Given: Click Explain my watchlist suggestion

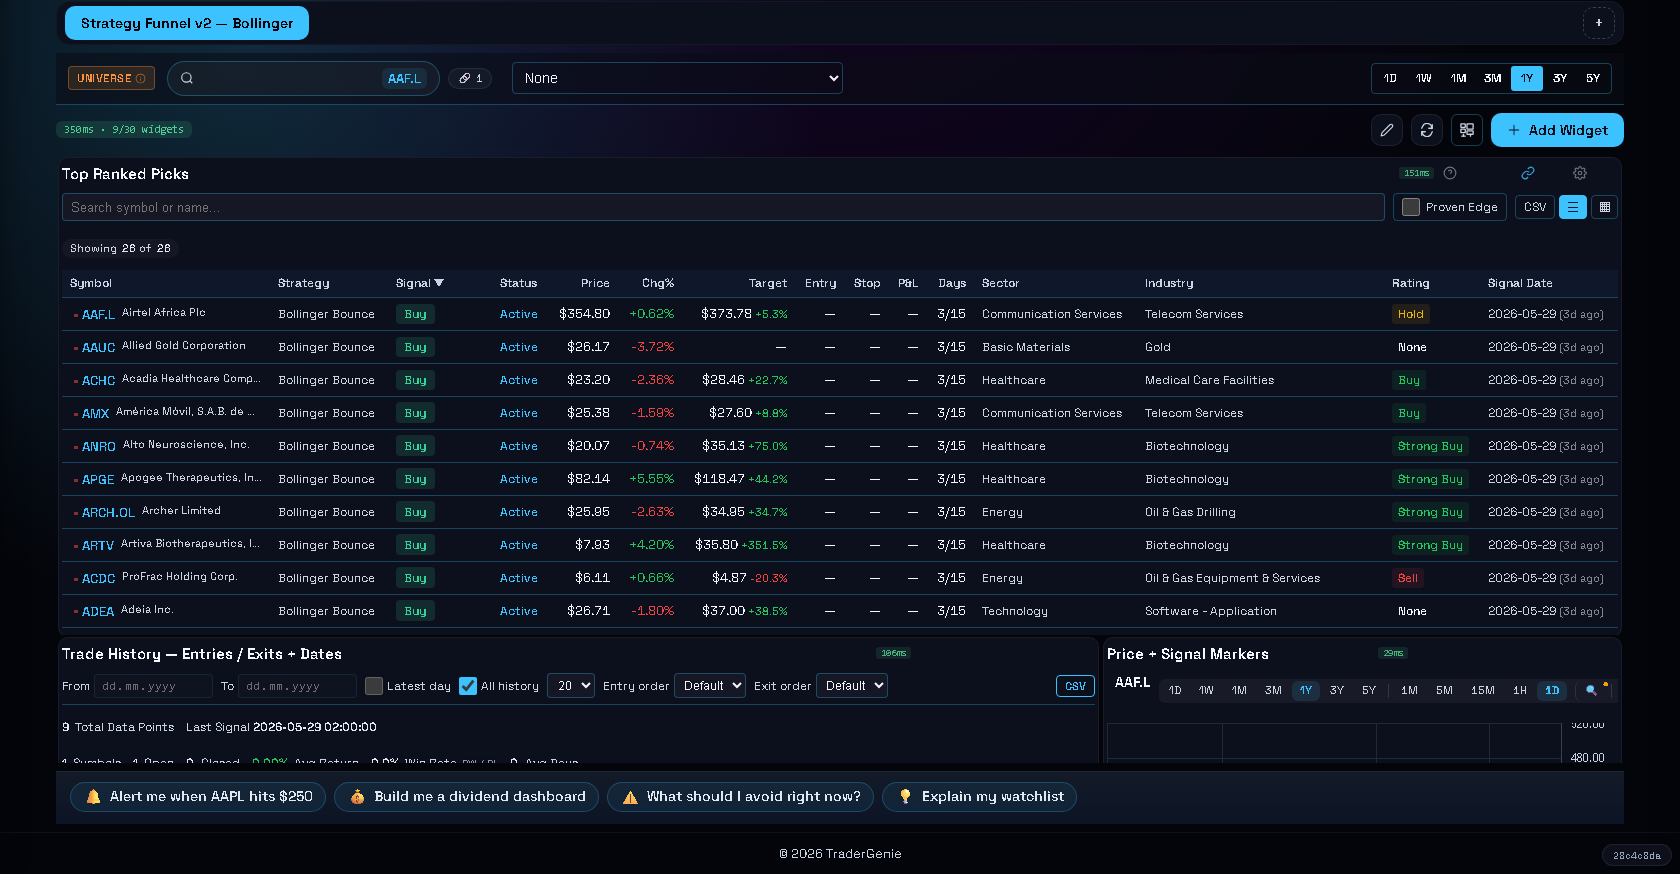Looking at the screenshot, I should pos(979,797).
